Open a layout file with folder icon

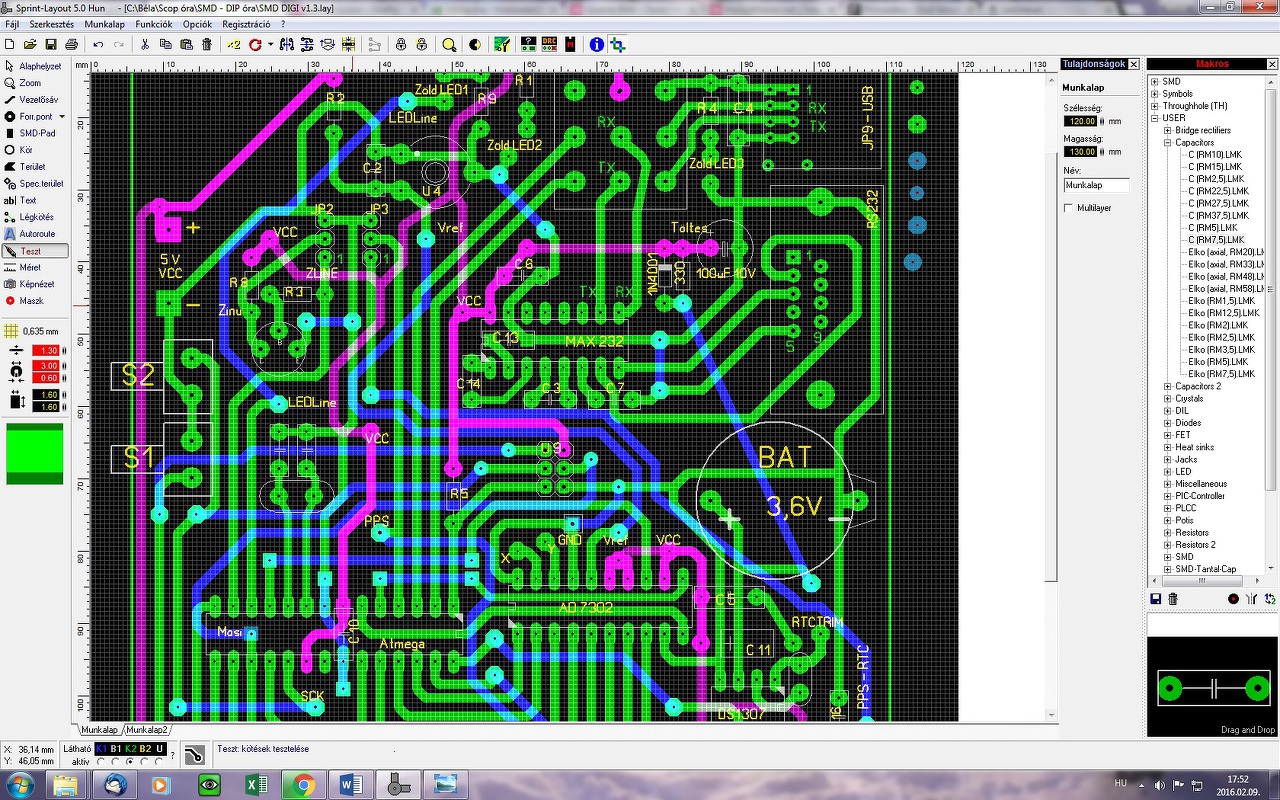[30, 44]
